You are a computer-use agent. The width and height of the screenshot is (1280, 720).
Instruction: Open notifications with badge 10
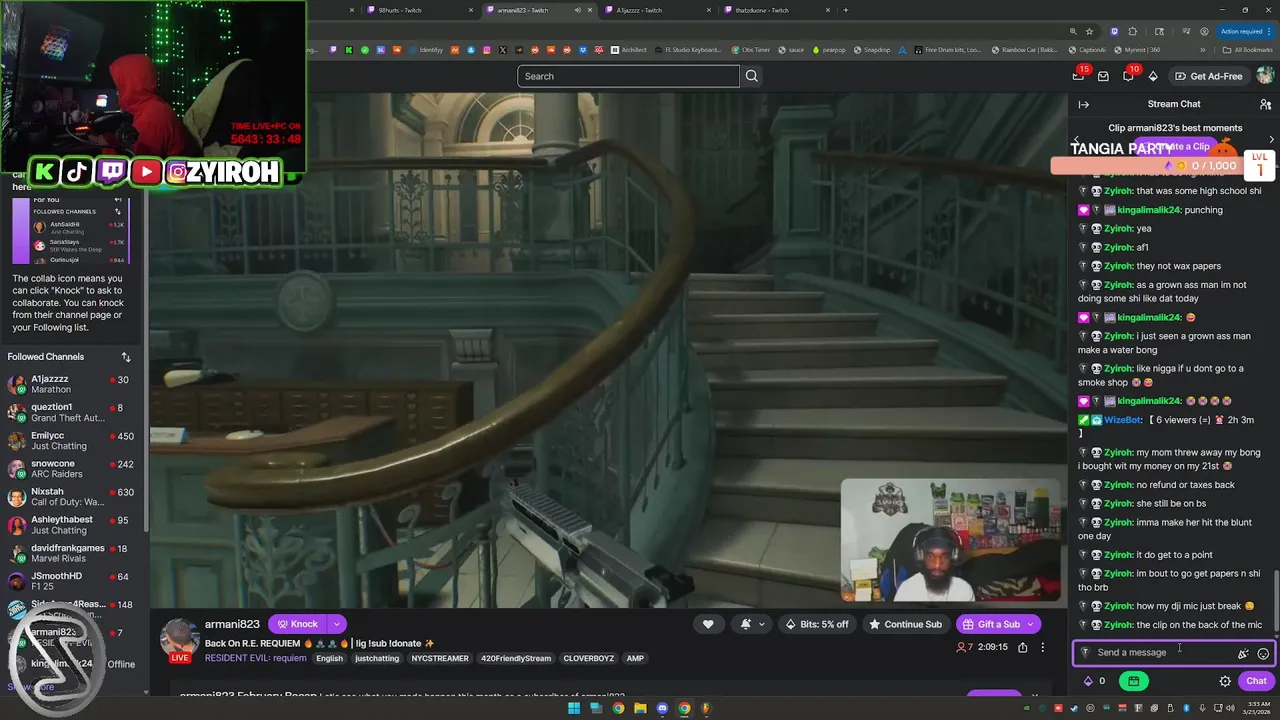pos(1129,76)
